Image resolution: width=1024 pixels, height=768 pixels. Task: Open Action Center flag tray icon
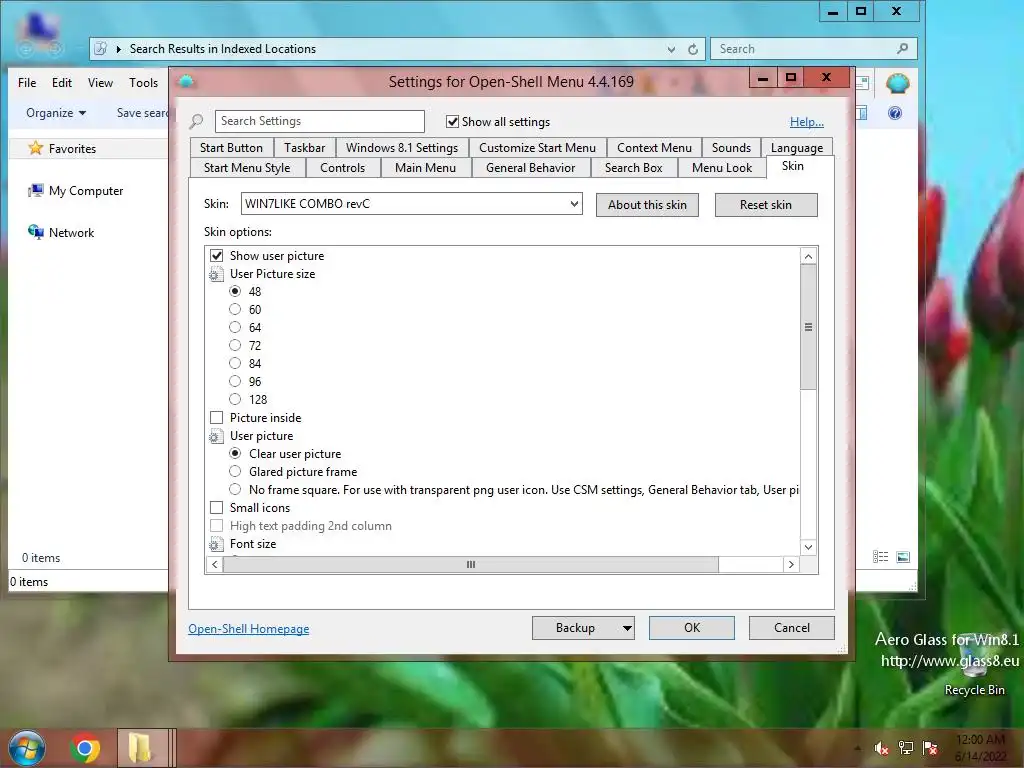[x=930, y=748]
